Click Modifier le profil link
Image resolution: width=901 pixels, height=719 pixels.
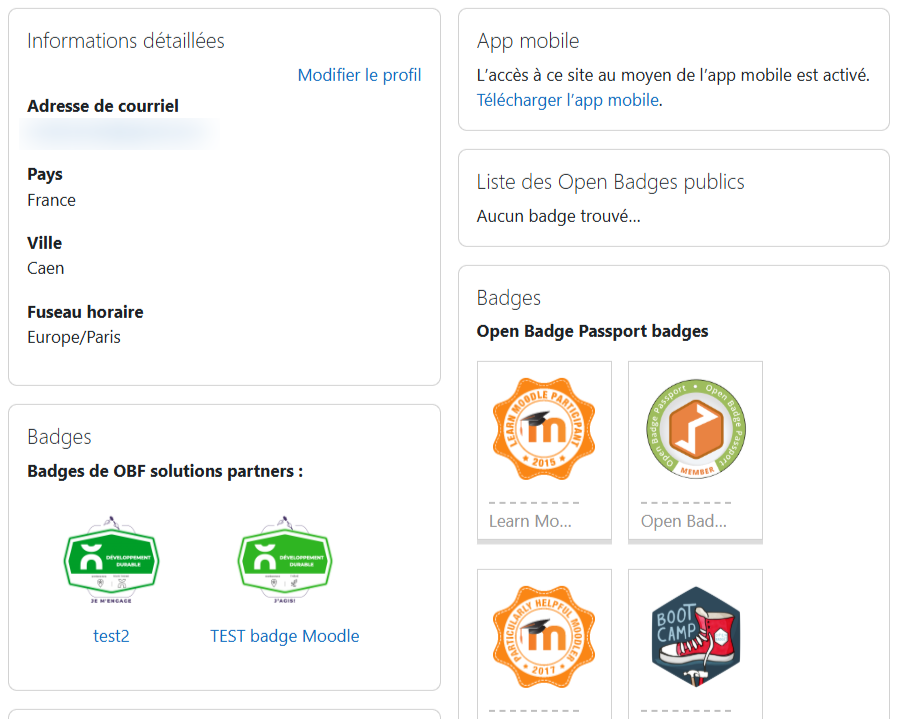click(x=359, y=75)
